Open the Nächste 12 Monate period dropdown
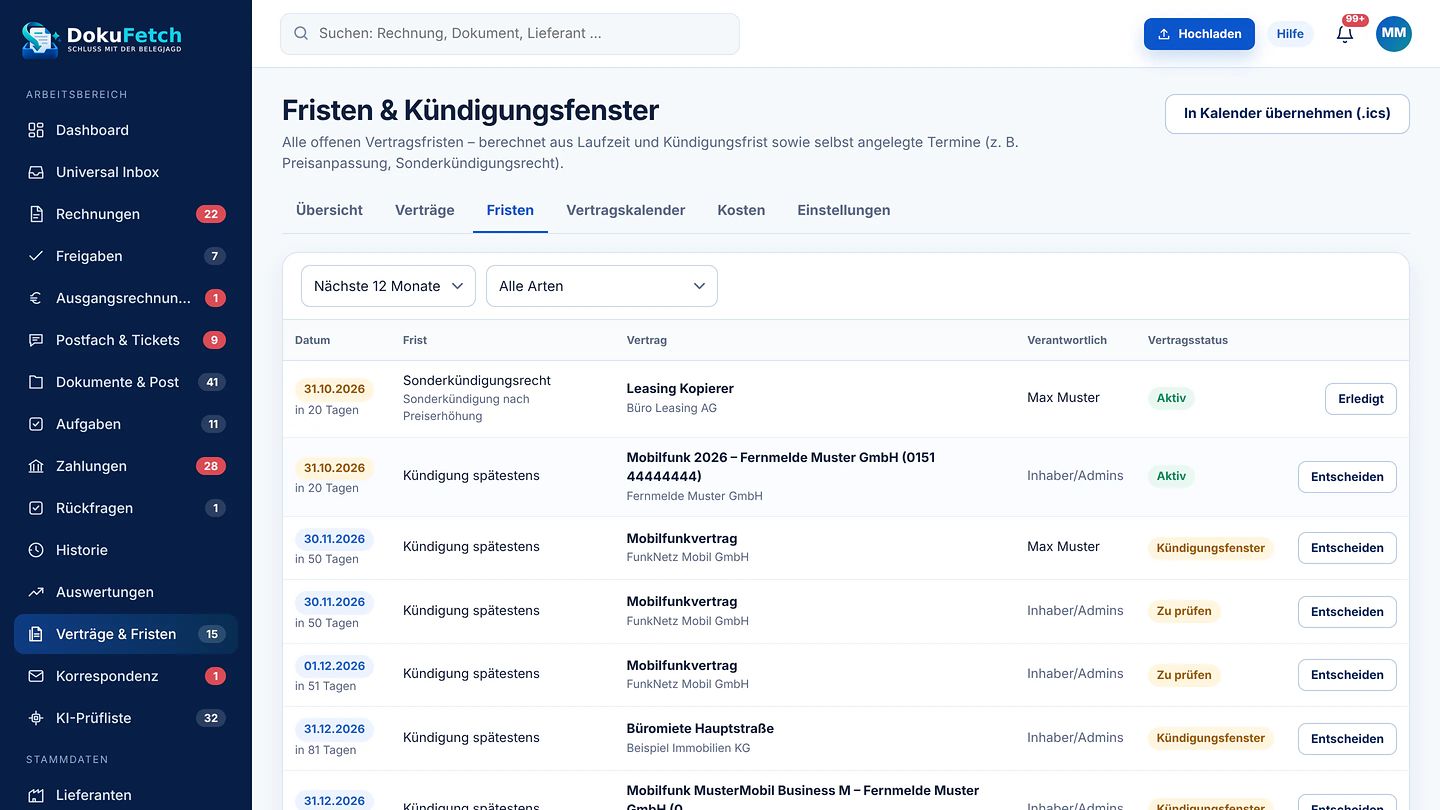The image size is (1440, 810). tap(388, 286)
